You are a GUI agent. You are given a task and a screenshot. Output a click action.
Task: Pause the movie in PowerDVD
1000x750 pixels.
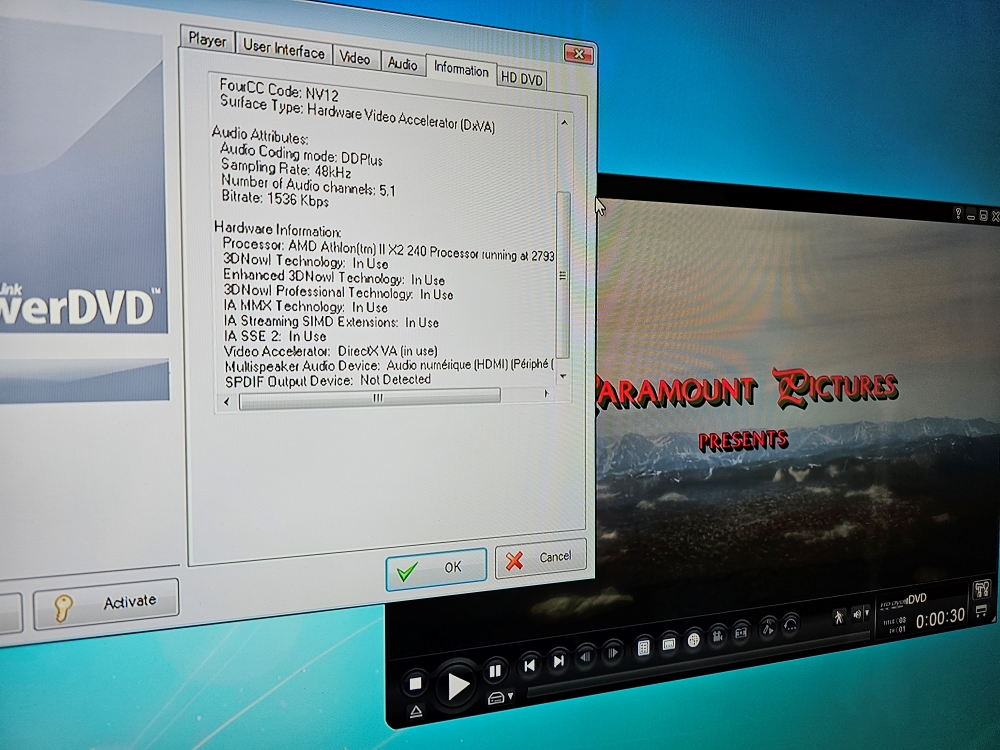click(x=495, y=671)
